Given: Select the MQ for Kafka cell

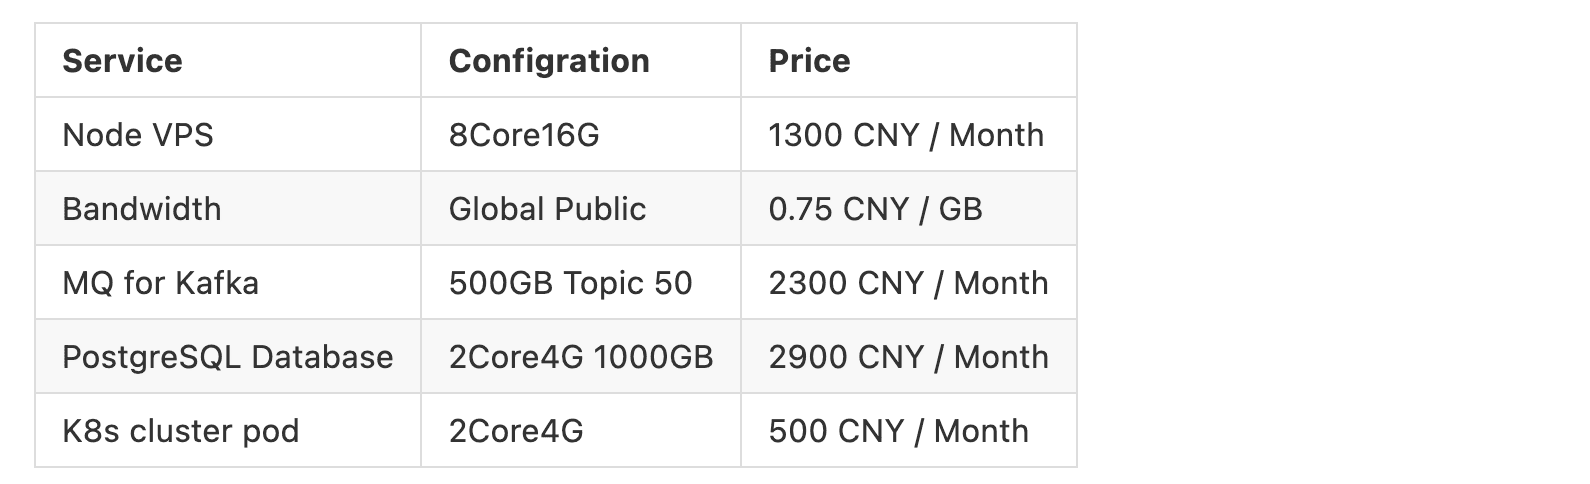Looking at the screenshot, I should click(x=160, y=283).
